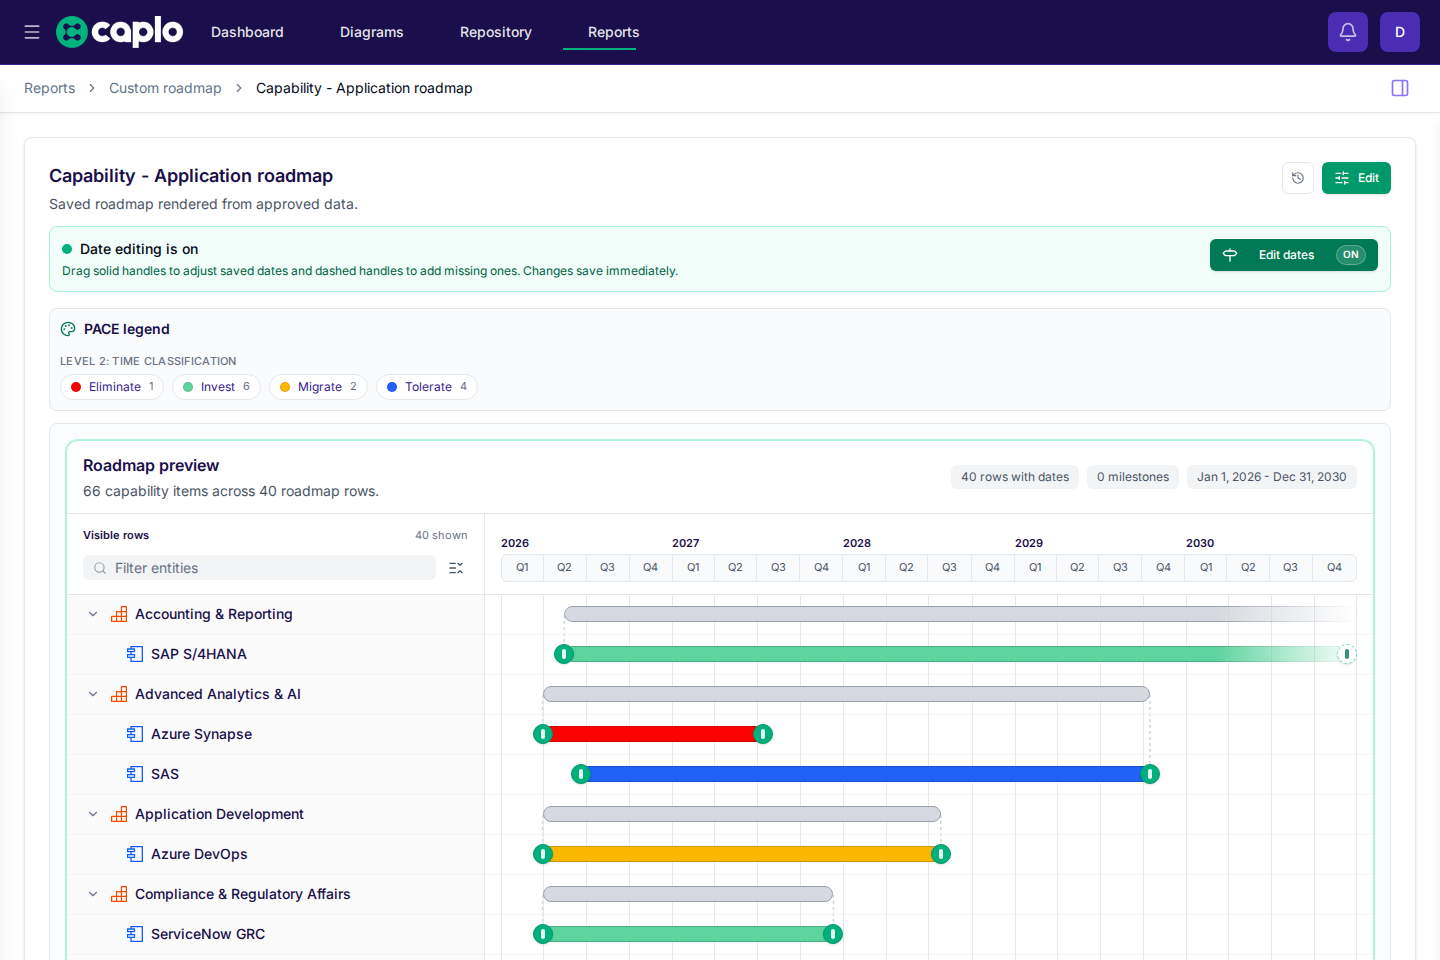The image size is (1440, 960).
Task: Click the ServiceNow GRC bar end handle
Action: [x=832, y=934]
